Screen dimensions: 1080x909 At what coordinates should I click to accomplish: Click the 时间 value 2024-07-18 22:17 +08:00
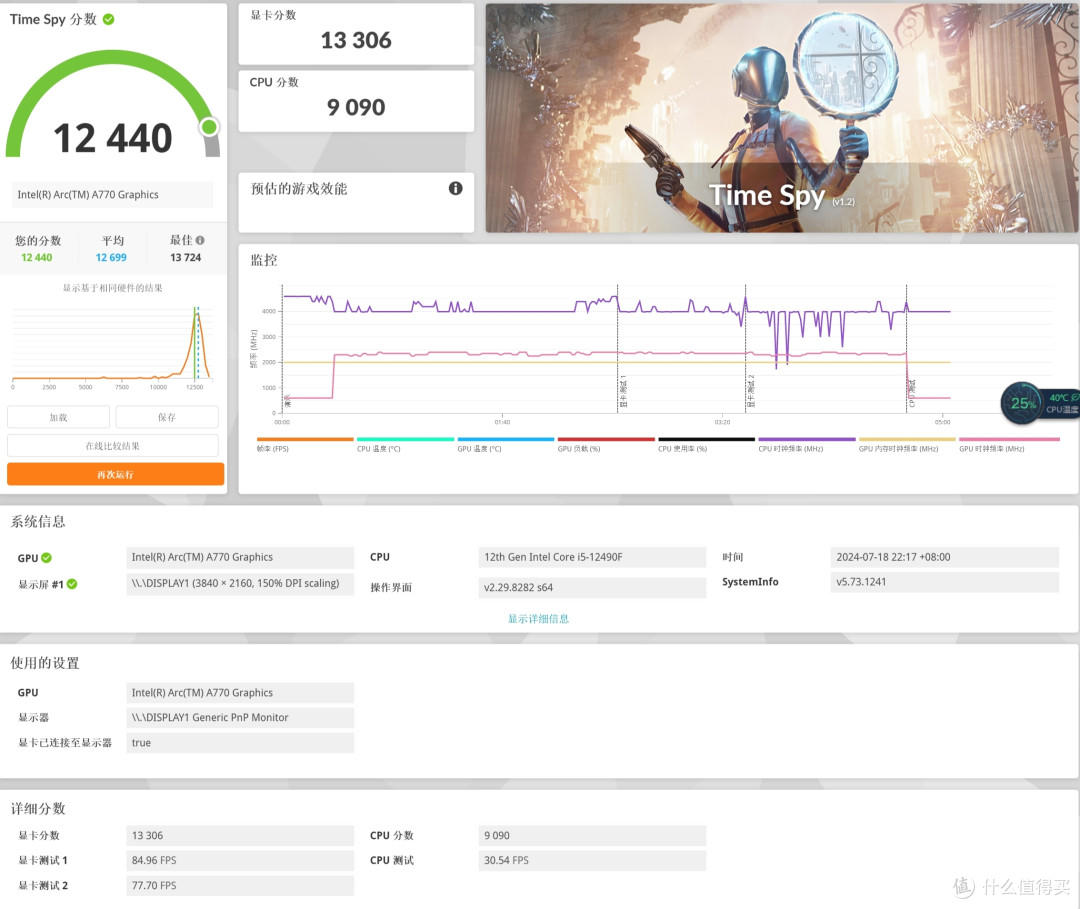pos(945,557)
